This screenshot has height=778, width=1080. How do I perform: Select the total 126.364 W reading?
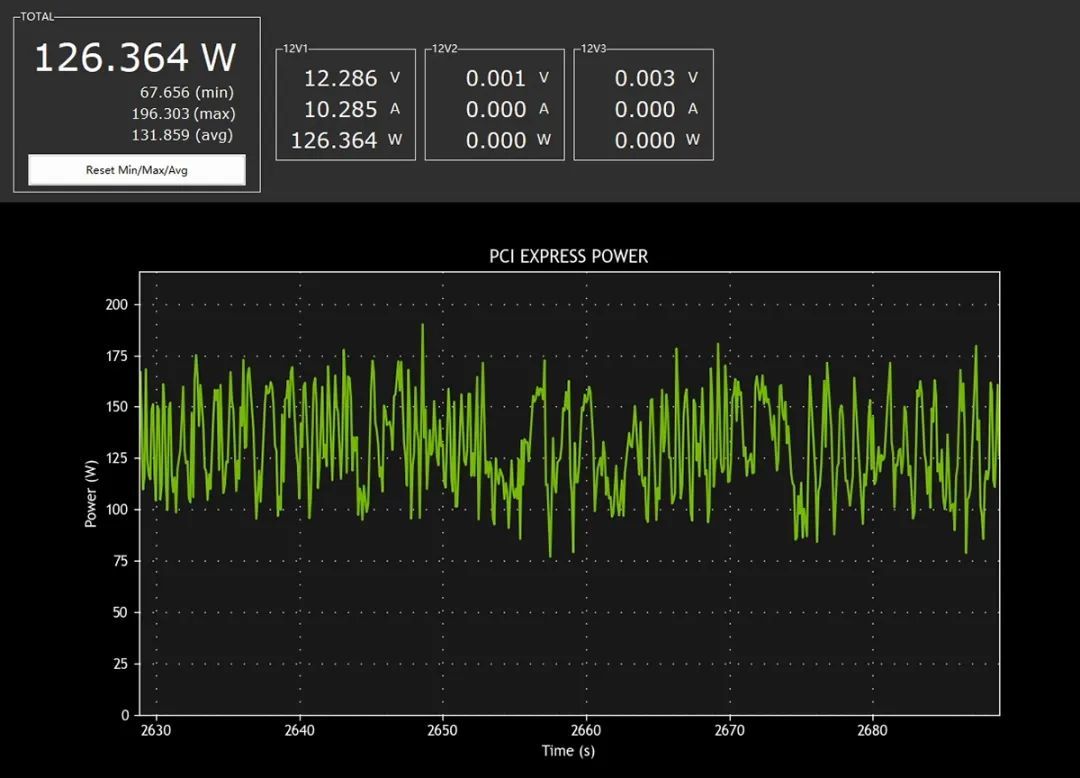coord(136,57)
